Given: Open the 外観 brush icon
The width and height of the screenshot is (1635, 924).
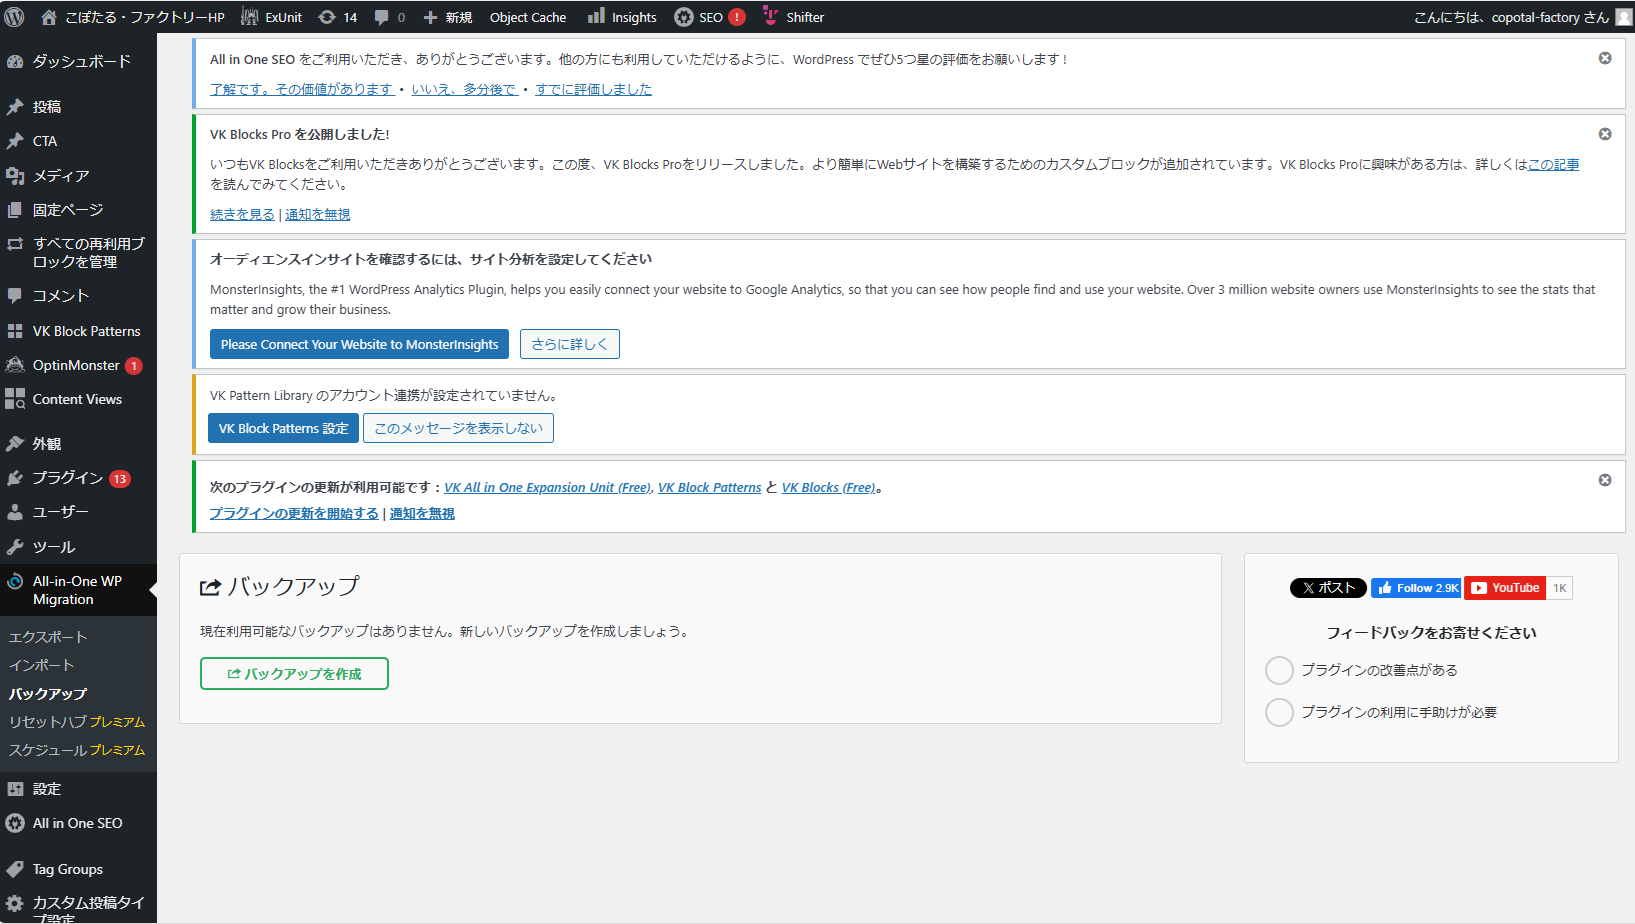Looking at the screenshot, I should [x=15, y=444].
